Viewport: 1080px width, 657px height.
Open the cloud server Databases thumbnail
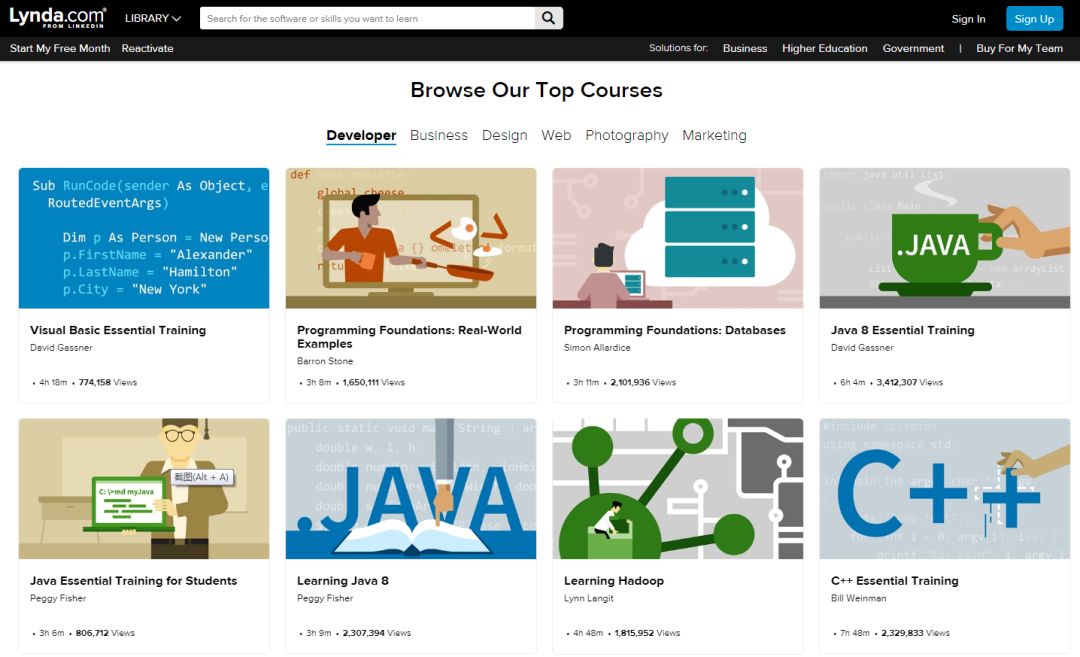point(678,238)
